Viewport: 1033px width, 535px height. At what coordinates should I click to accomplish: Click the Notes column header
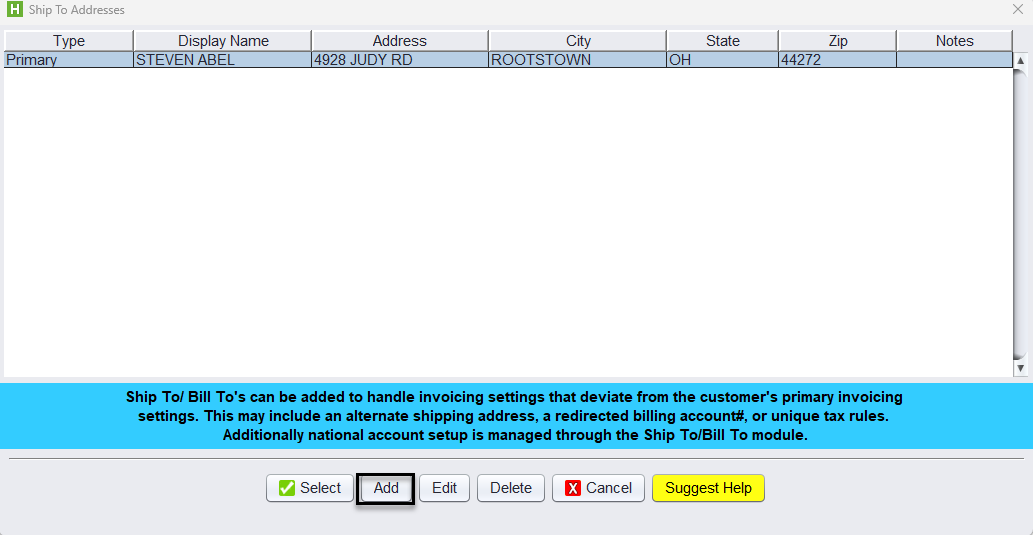pyautogui.click(x=954, y=41)
